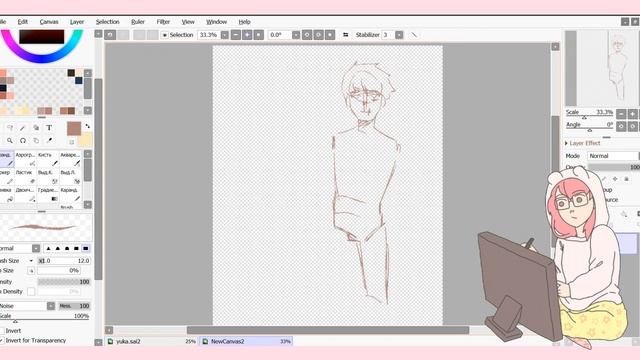Open the Selection menu
The height and width of the screenshot is (360, 640).
[x=108, y=22]
